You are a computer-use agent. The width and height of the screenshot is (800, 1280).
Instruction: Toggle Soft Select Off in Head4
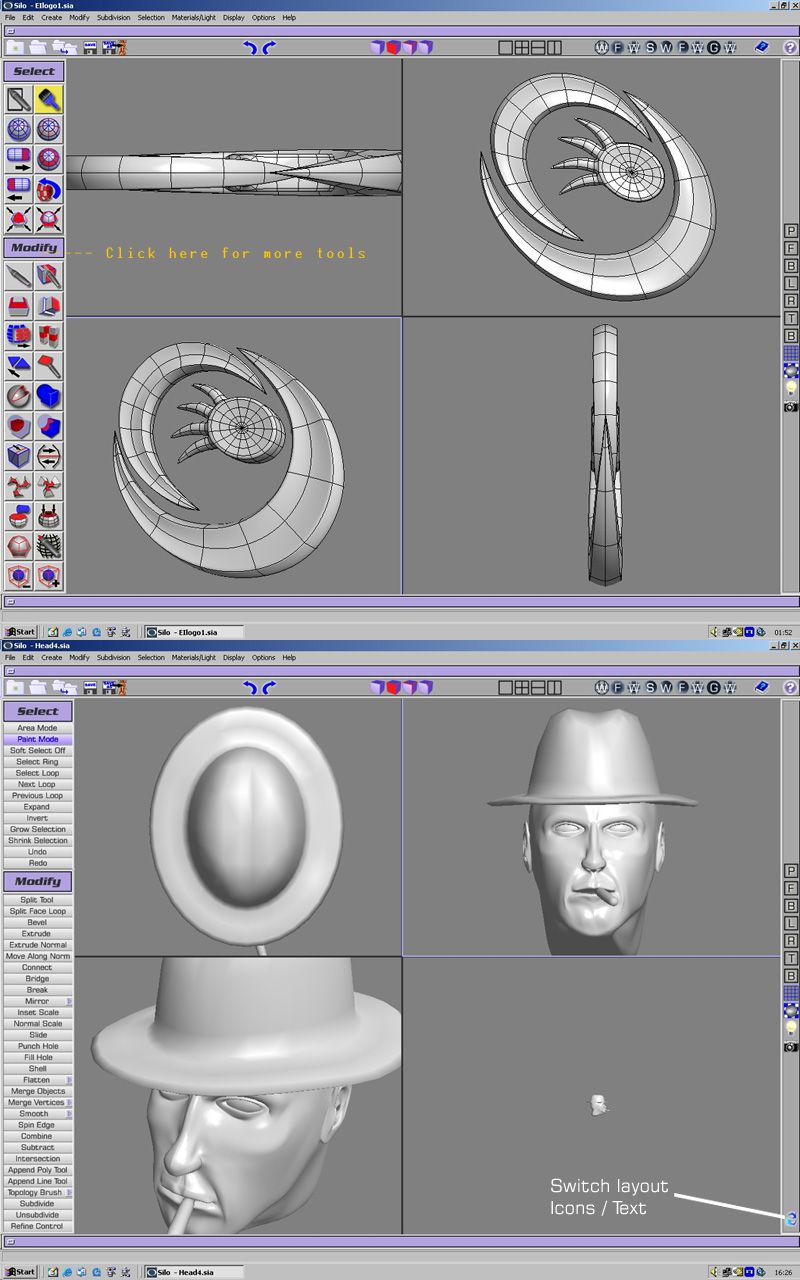[x=37, y=750]
